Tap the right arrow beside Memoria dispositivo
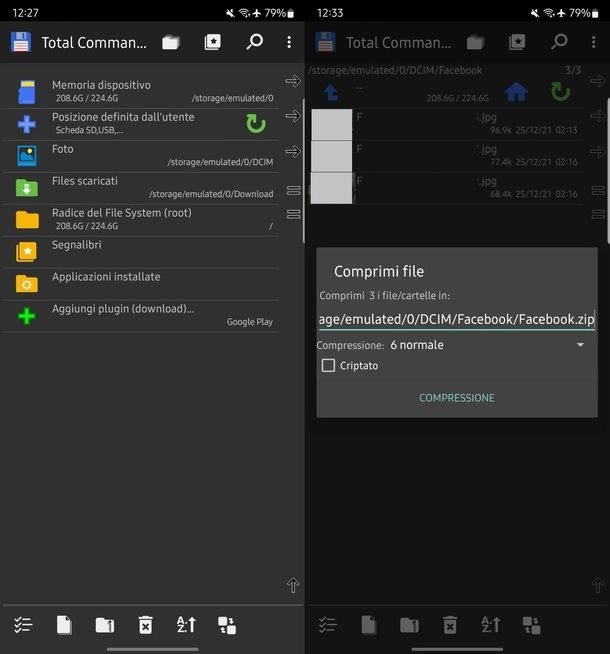 click(293, 80)
